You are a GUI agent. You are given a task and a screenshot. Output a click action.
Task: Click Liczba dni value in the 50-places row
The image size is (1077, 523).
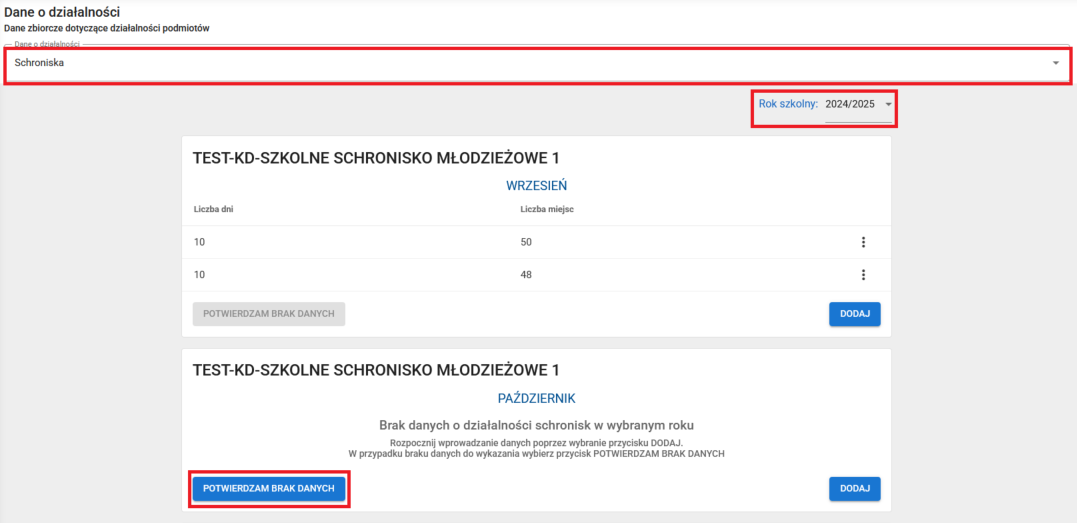200,242
